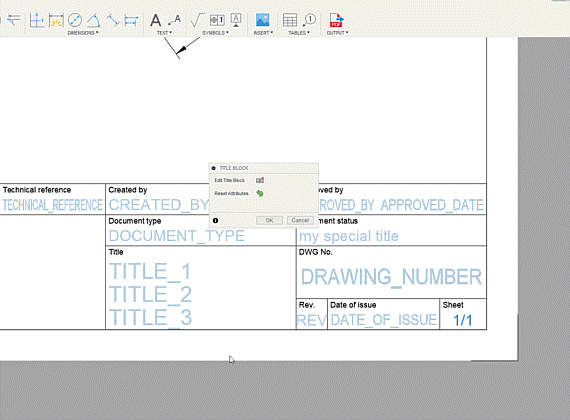Select the Aligned Dimension tool icon
The height and width of the screenshot is (420, 570).
[113, 20]
